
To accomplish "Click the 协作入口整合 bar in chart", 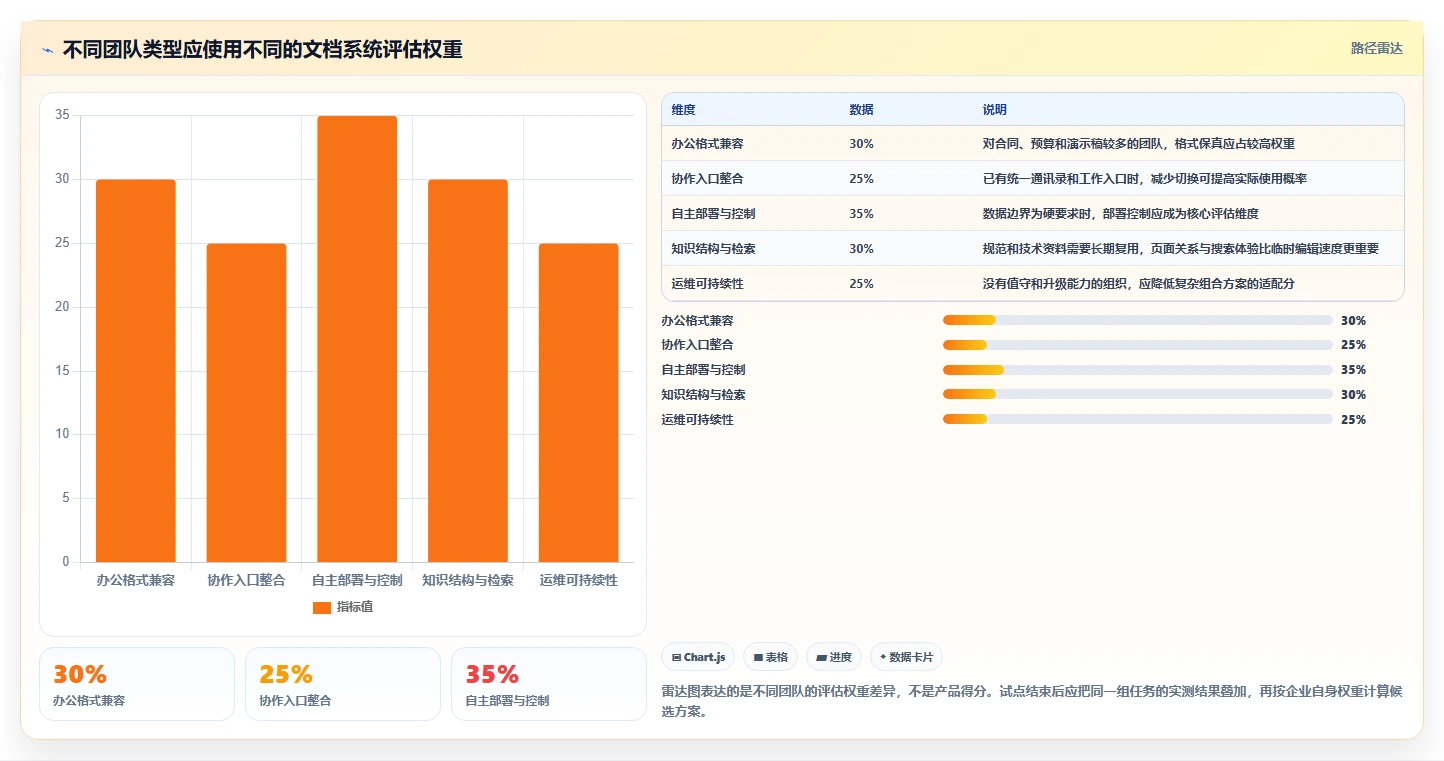I will click(x=246, y=403).
